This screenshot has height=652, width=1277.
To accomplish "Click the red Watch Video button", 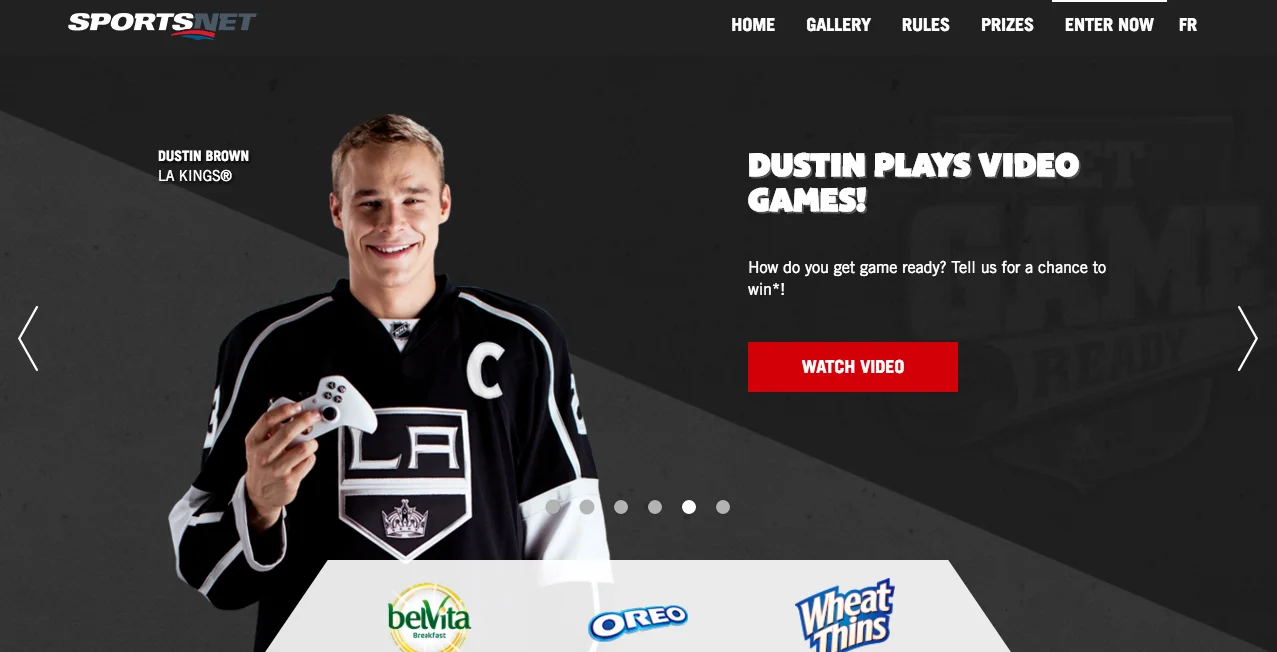I will click(x=853, y=367).
